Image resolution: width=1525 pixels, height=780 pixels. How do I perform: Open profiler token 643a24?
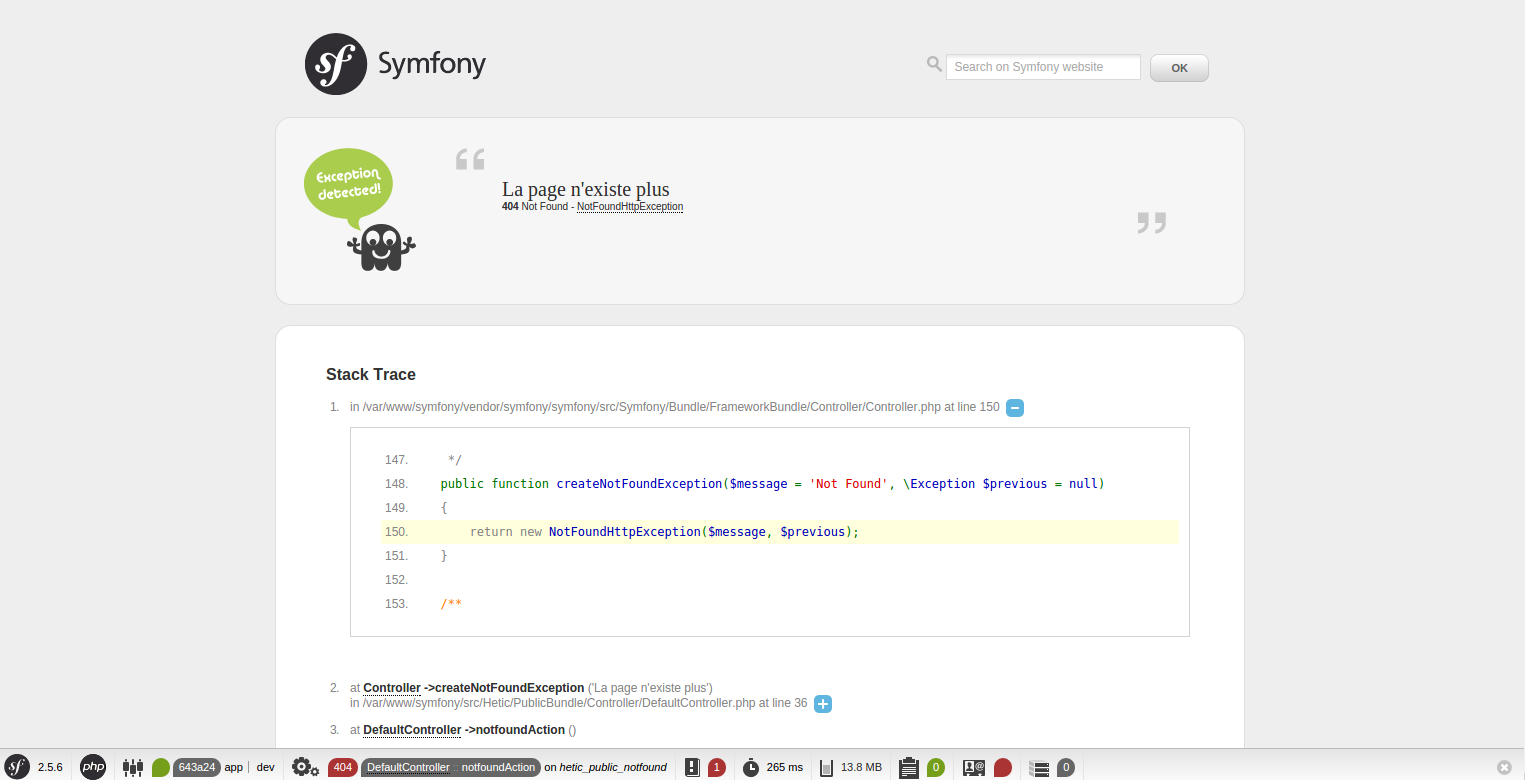pos(196,768)
